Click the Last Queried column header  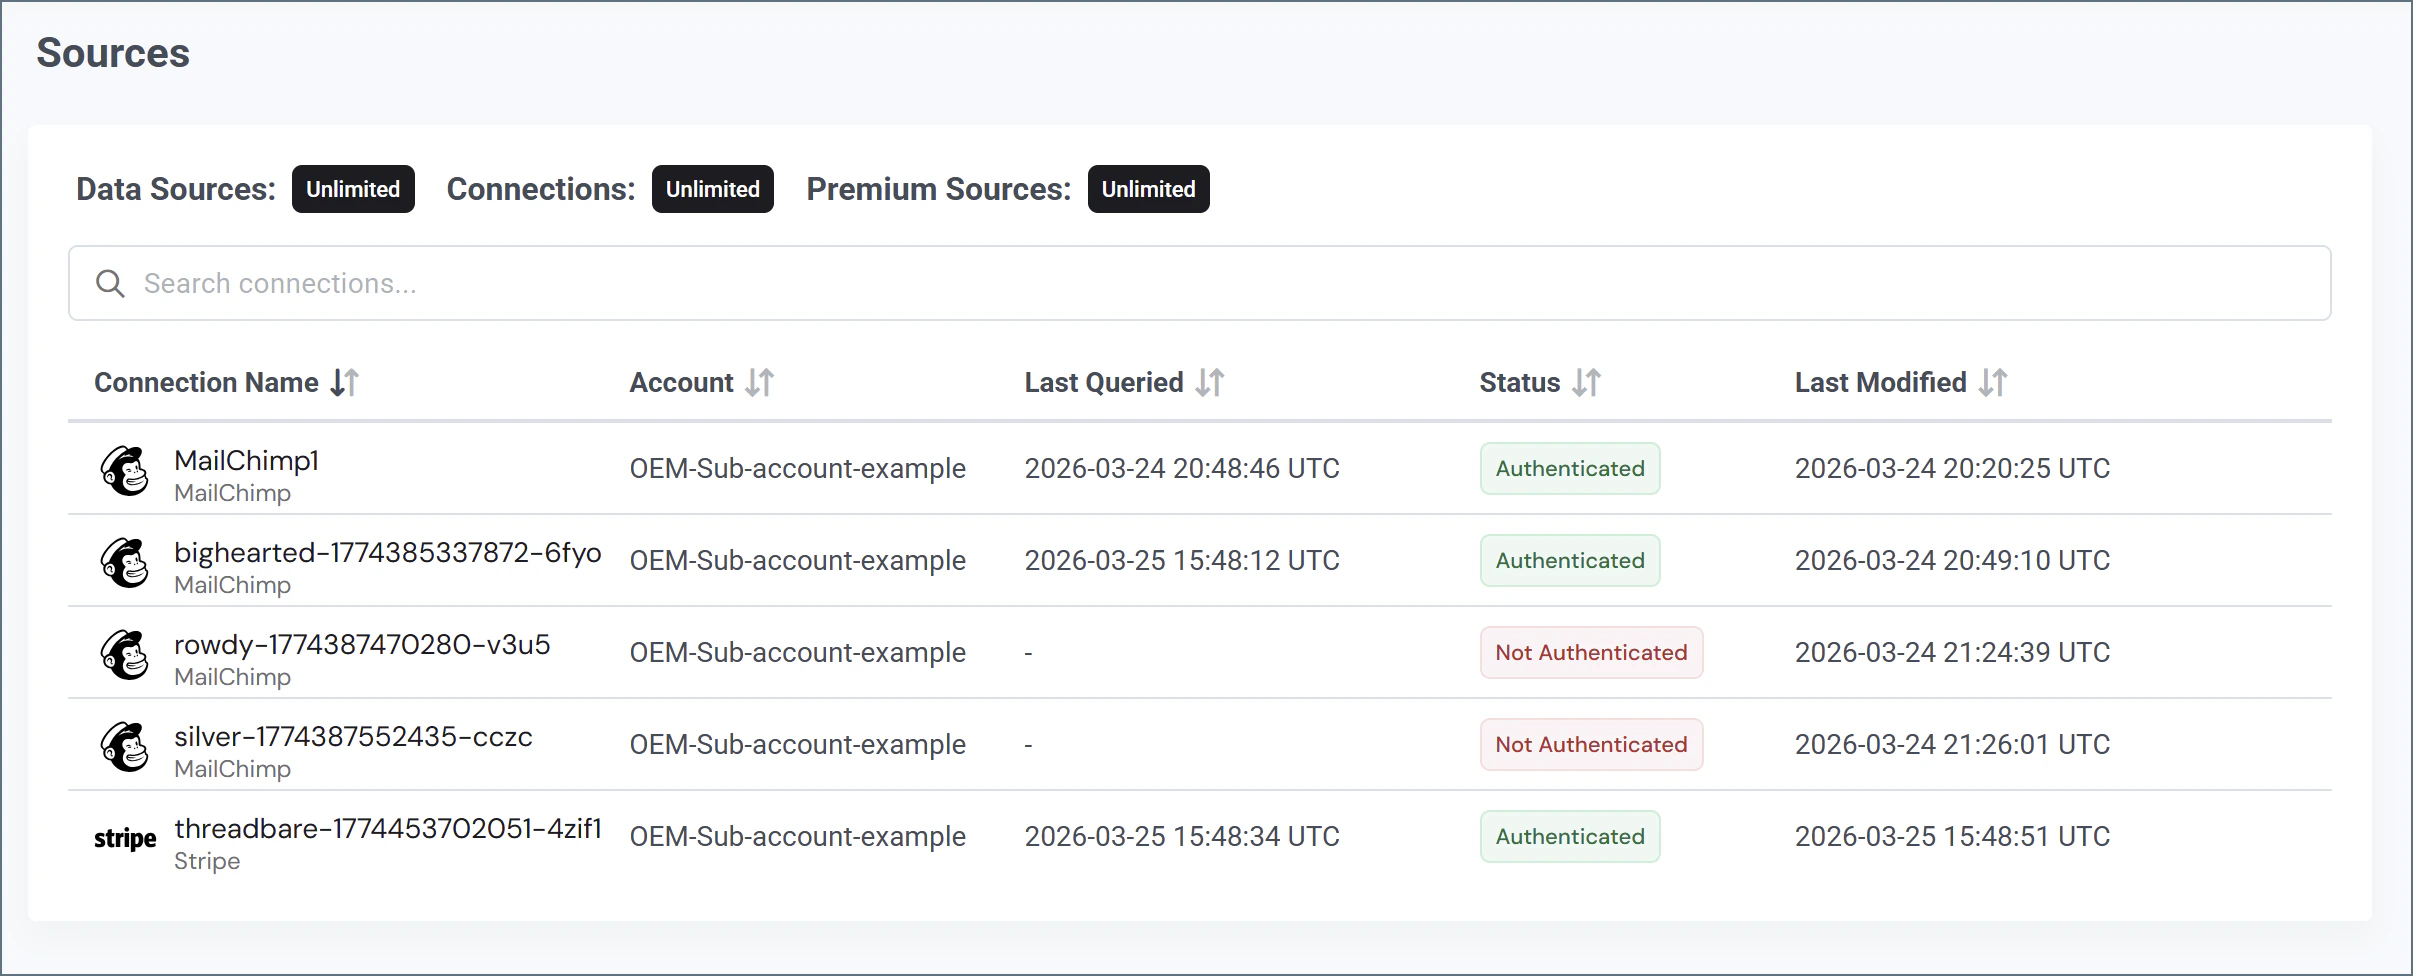click(x=1104, y=382)
